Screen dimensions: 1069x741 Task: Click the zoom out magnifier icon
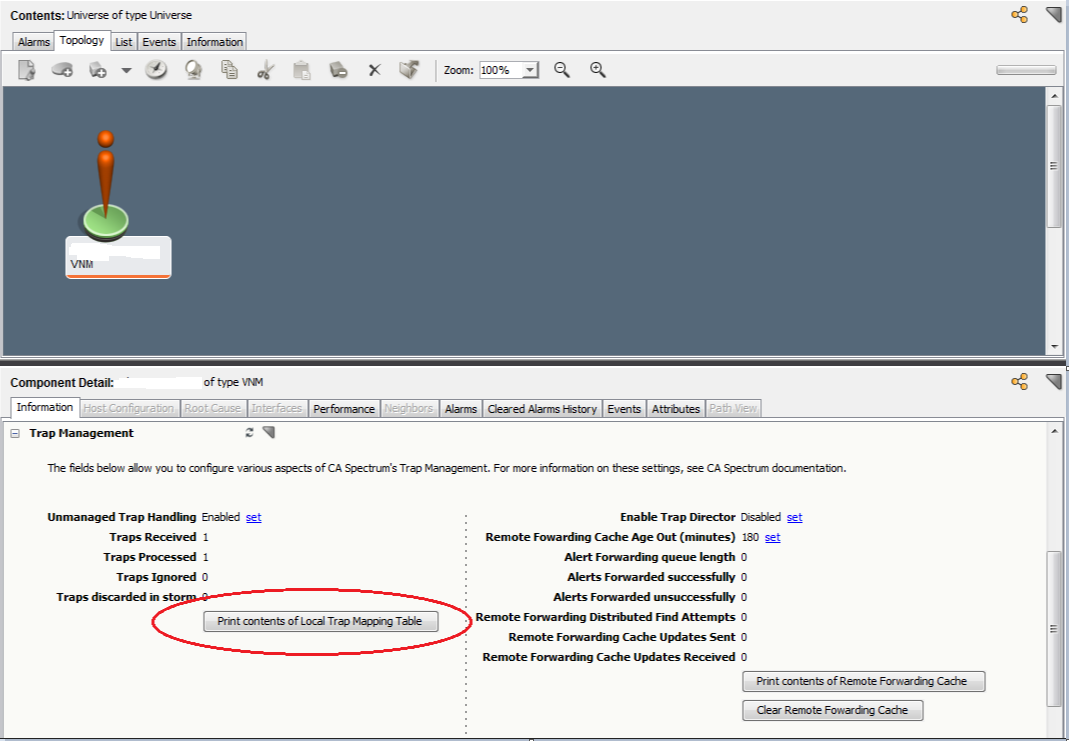coord(562,70)
